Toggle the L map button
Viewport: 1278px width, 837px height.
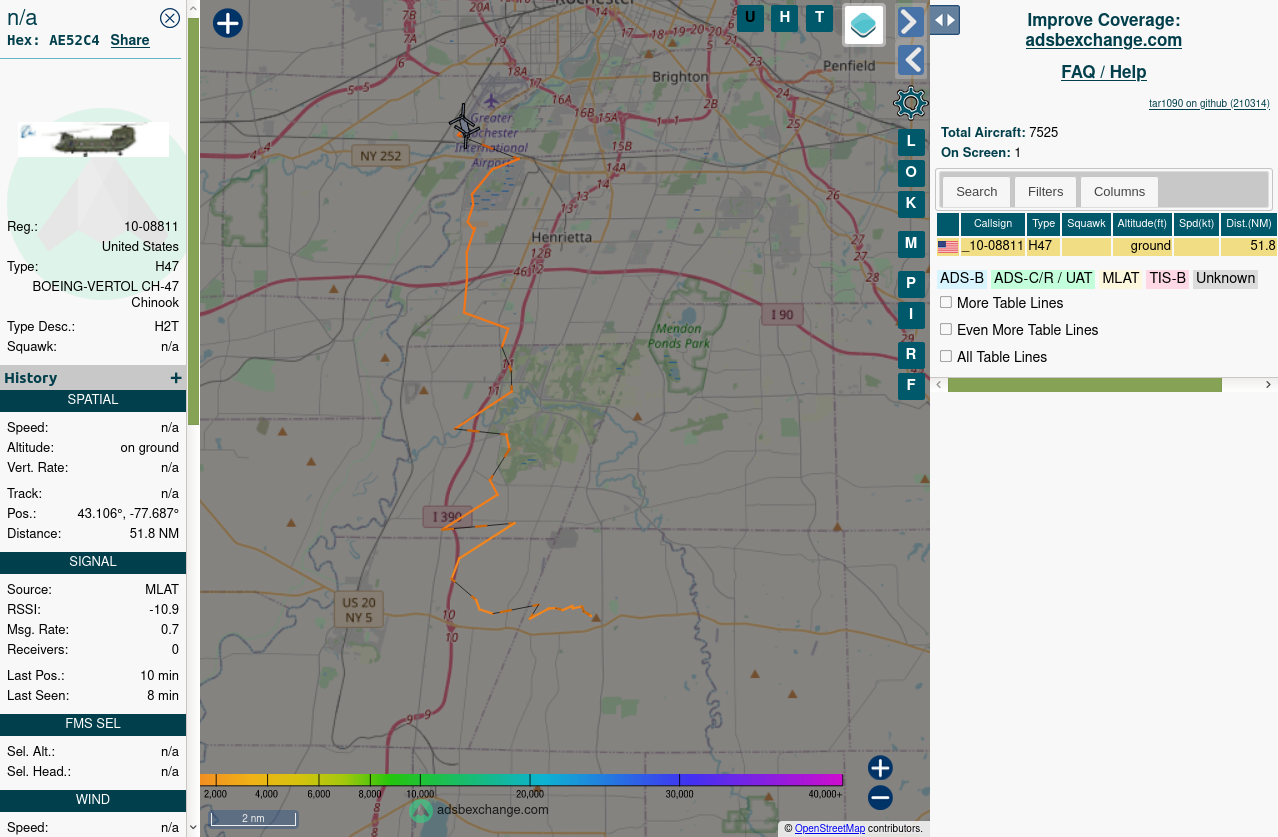[x=911, y=142]
